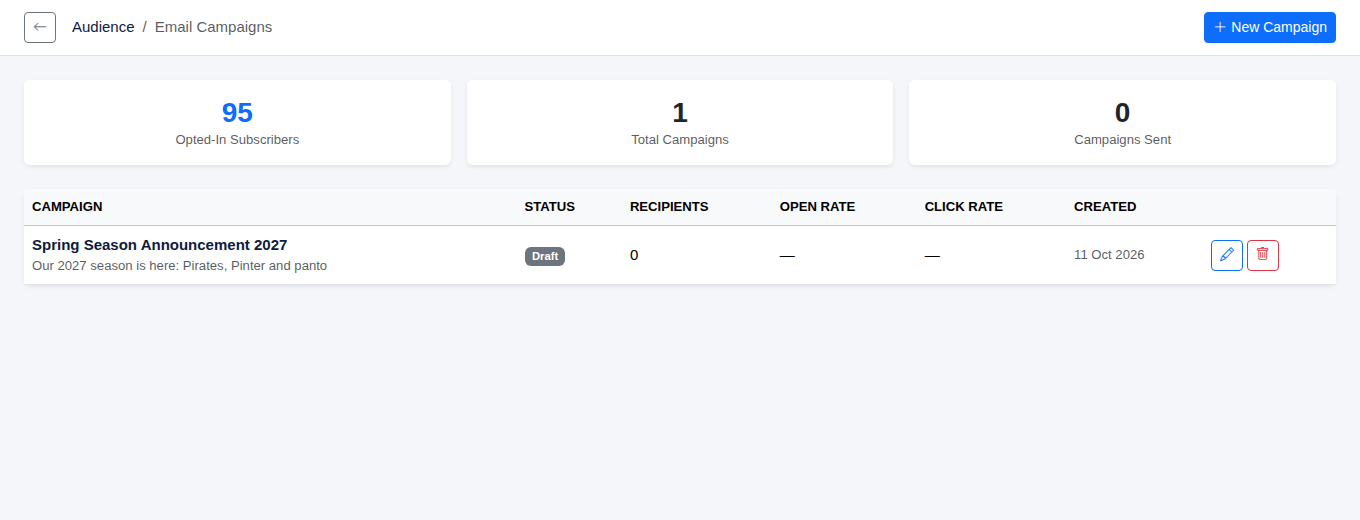The height and width of the screenshot is (520, 1360).
Task: Click the back arrow icon button
Action: (40, 27)
